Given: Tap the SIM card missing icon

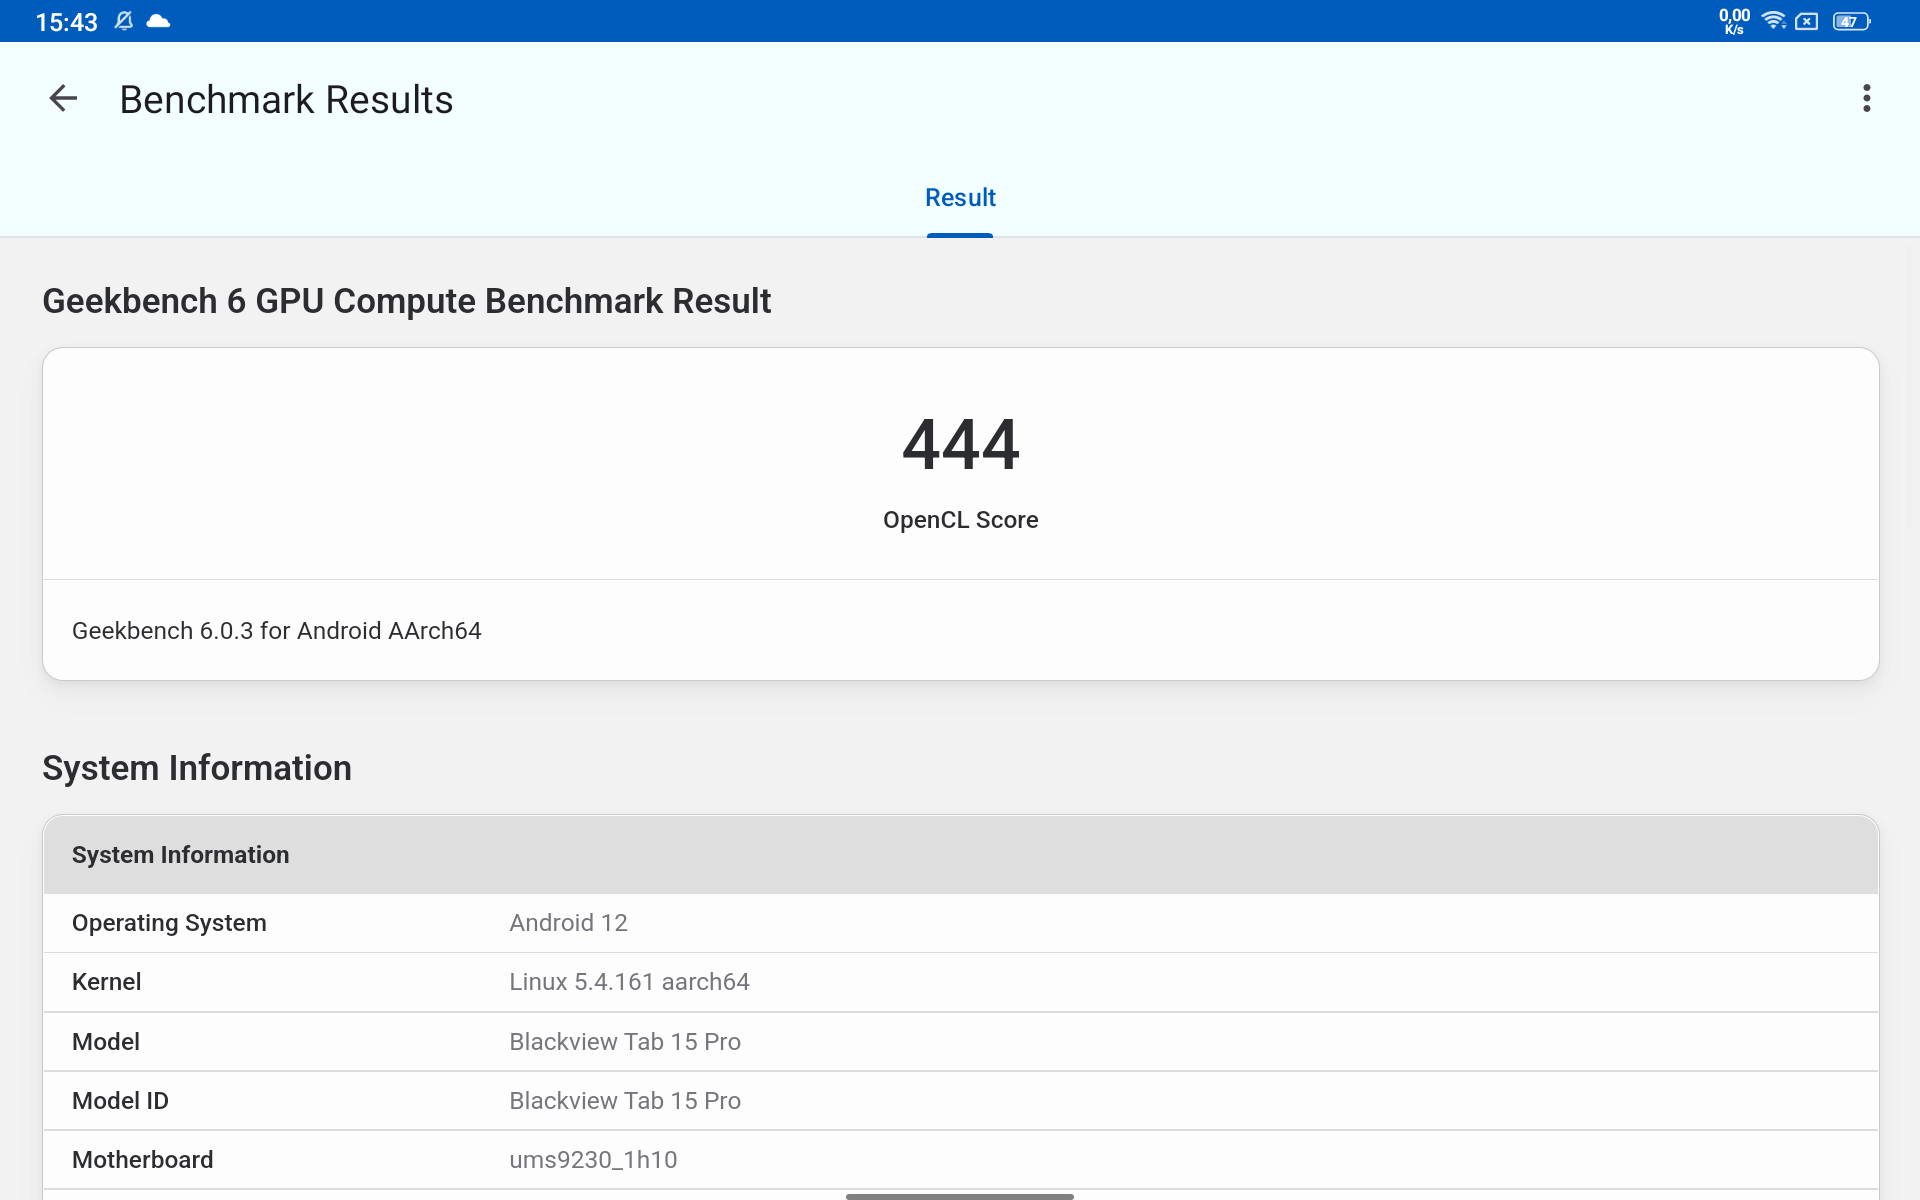Looking at the screenshot, I should (1807, 21).
